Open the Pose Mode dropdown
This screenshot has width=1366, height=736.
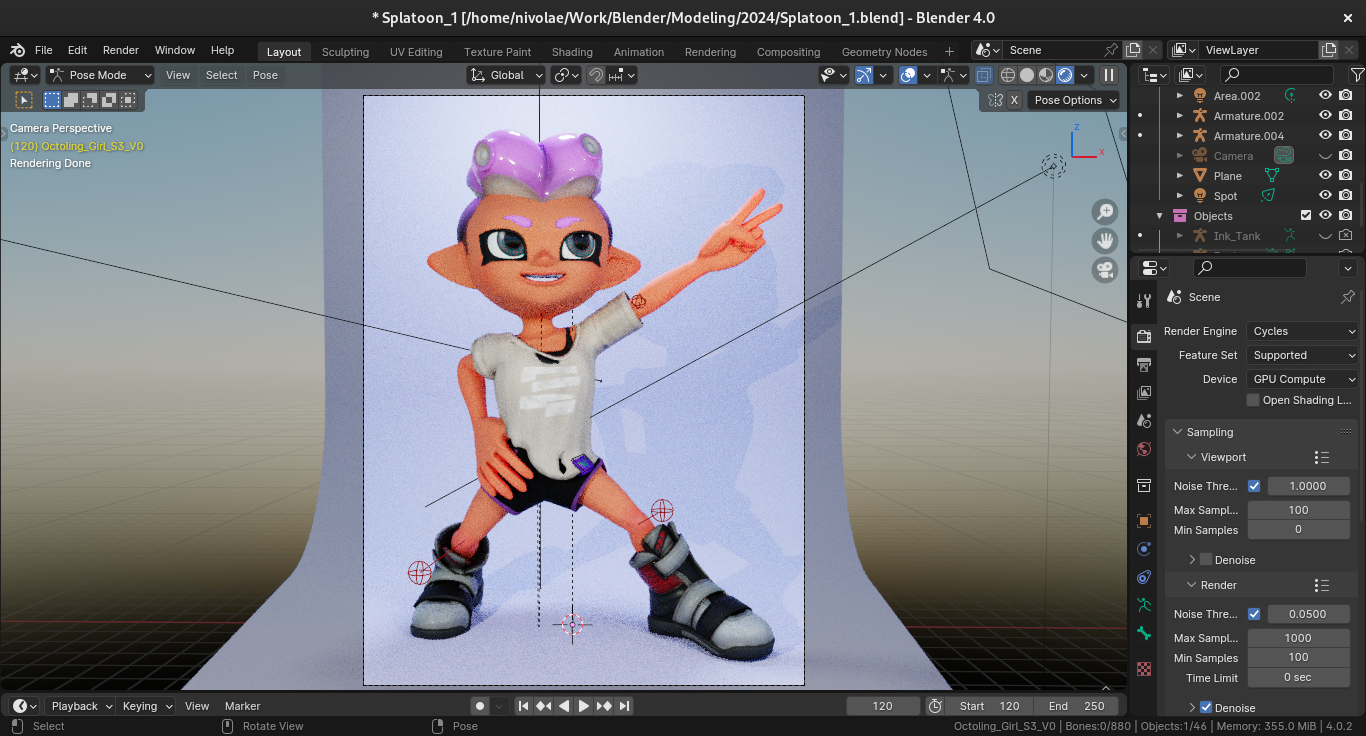point(100,75)
